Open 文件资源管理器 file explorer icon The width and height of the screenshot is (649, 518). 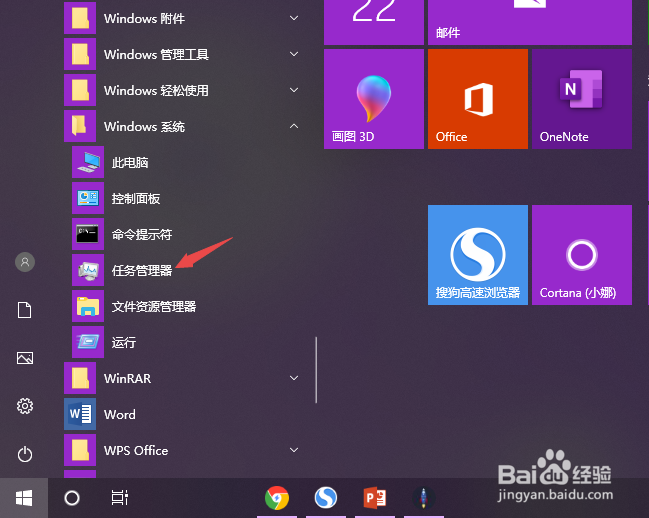[x=88, y=306]
